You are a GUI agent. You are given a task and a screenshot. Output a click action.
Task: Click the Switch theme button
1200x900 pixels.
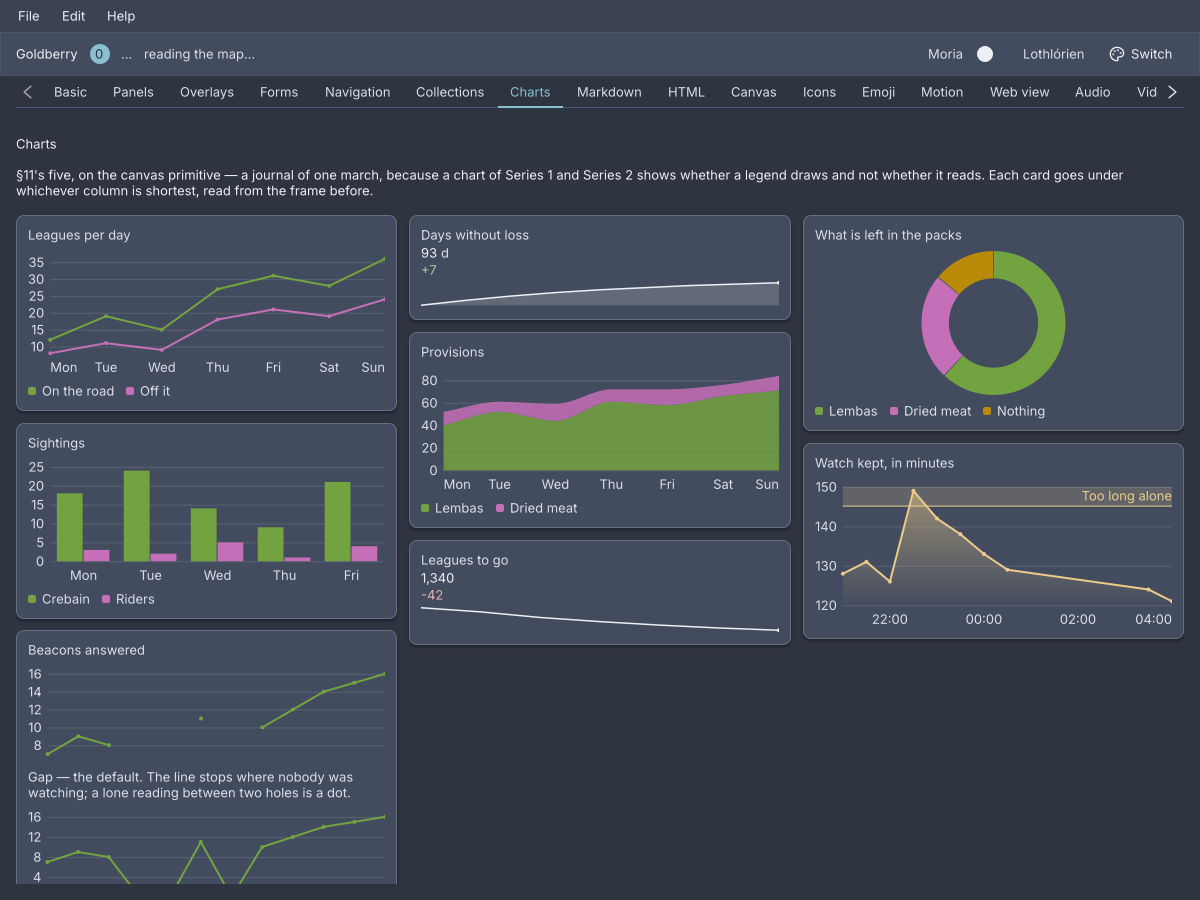tap(1141, 54)
